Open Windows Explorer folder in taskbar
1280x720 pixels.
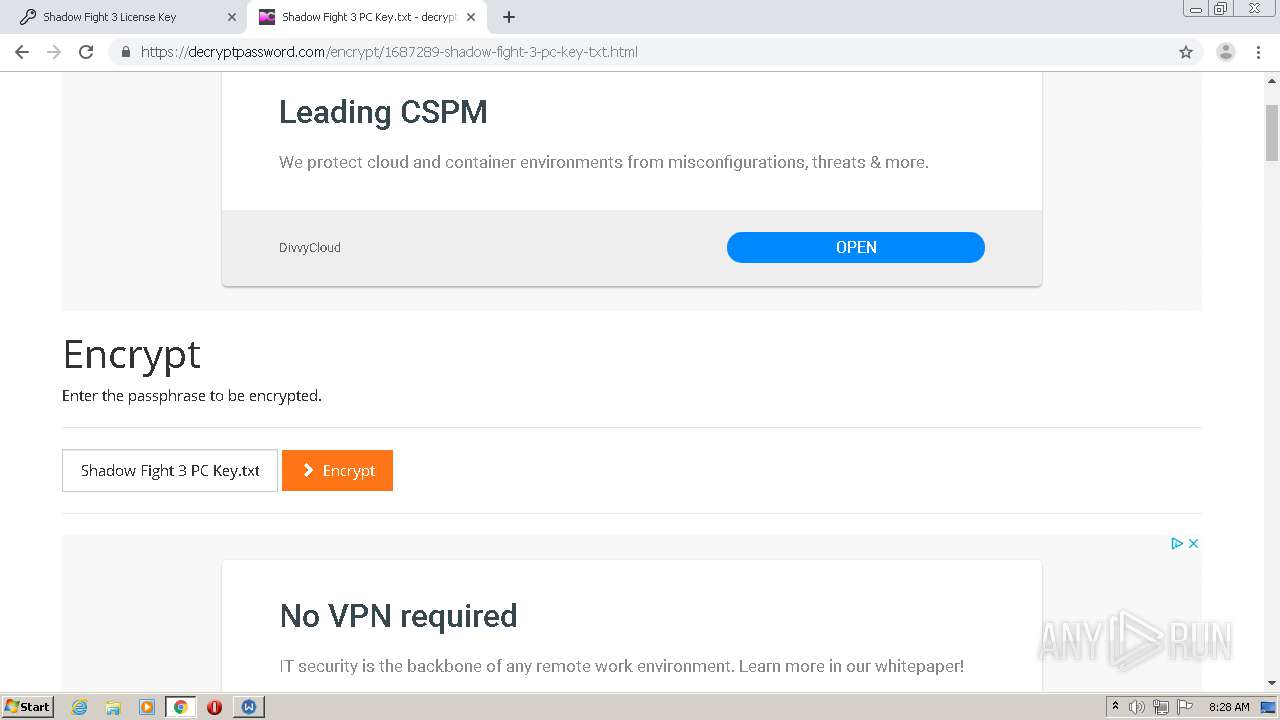tap(113, 707)
